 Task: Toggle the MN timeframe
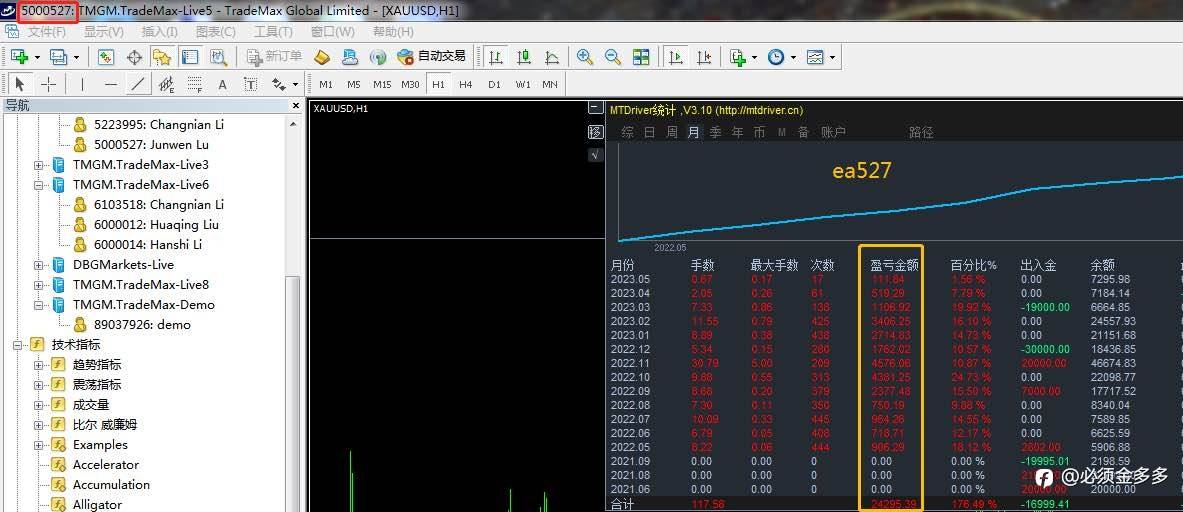pos(550,84)
